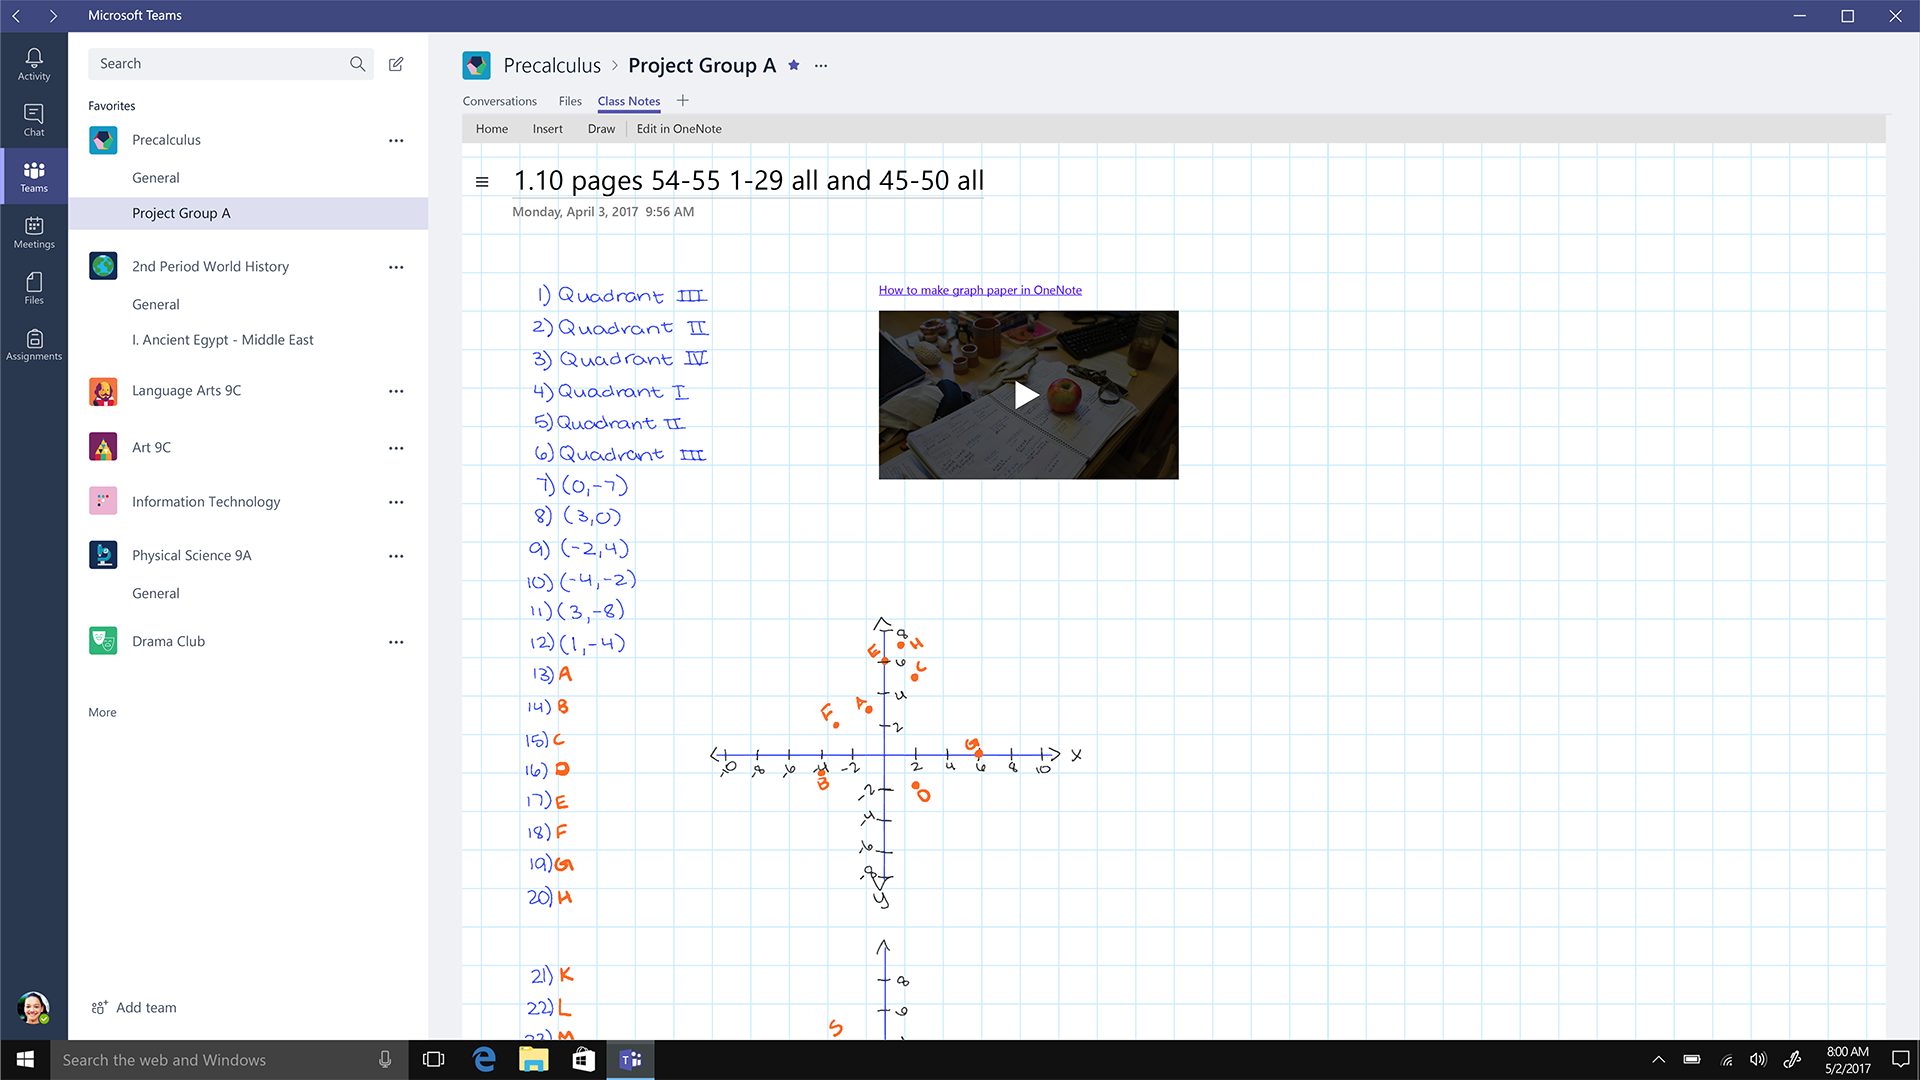Image resolution: width=1920 pixels, height=1080 pixels.
Task: Expand the More teams list
Action: click(102, 713)
